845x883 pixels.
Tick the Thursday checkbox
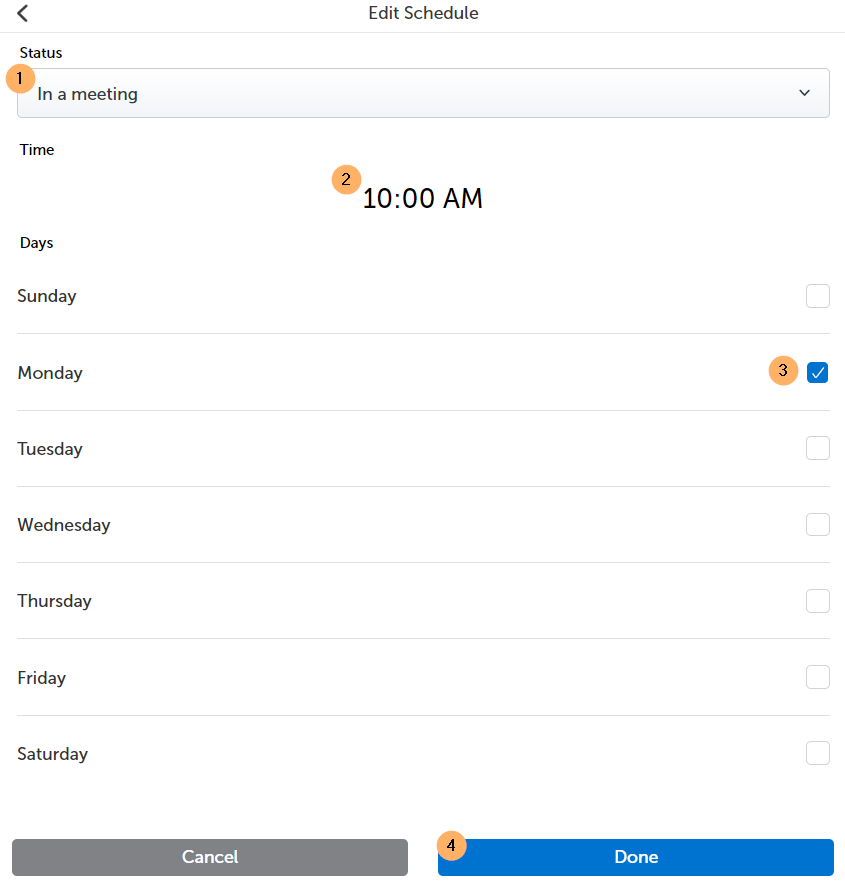817,601
